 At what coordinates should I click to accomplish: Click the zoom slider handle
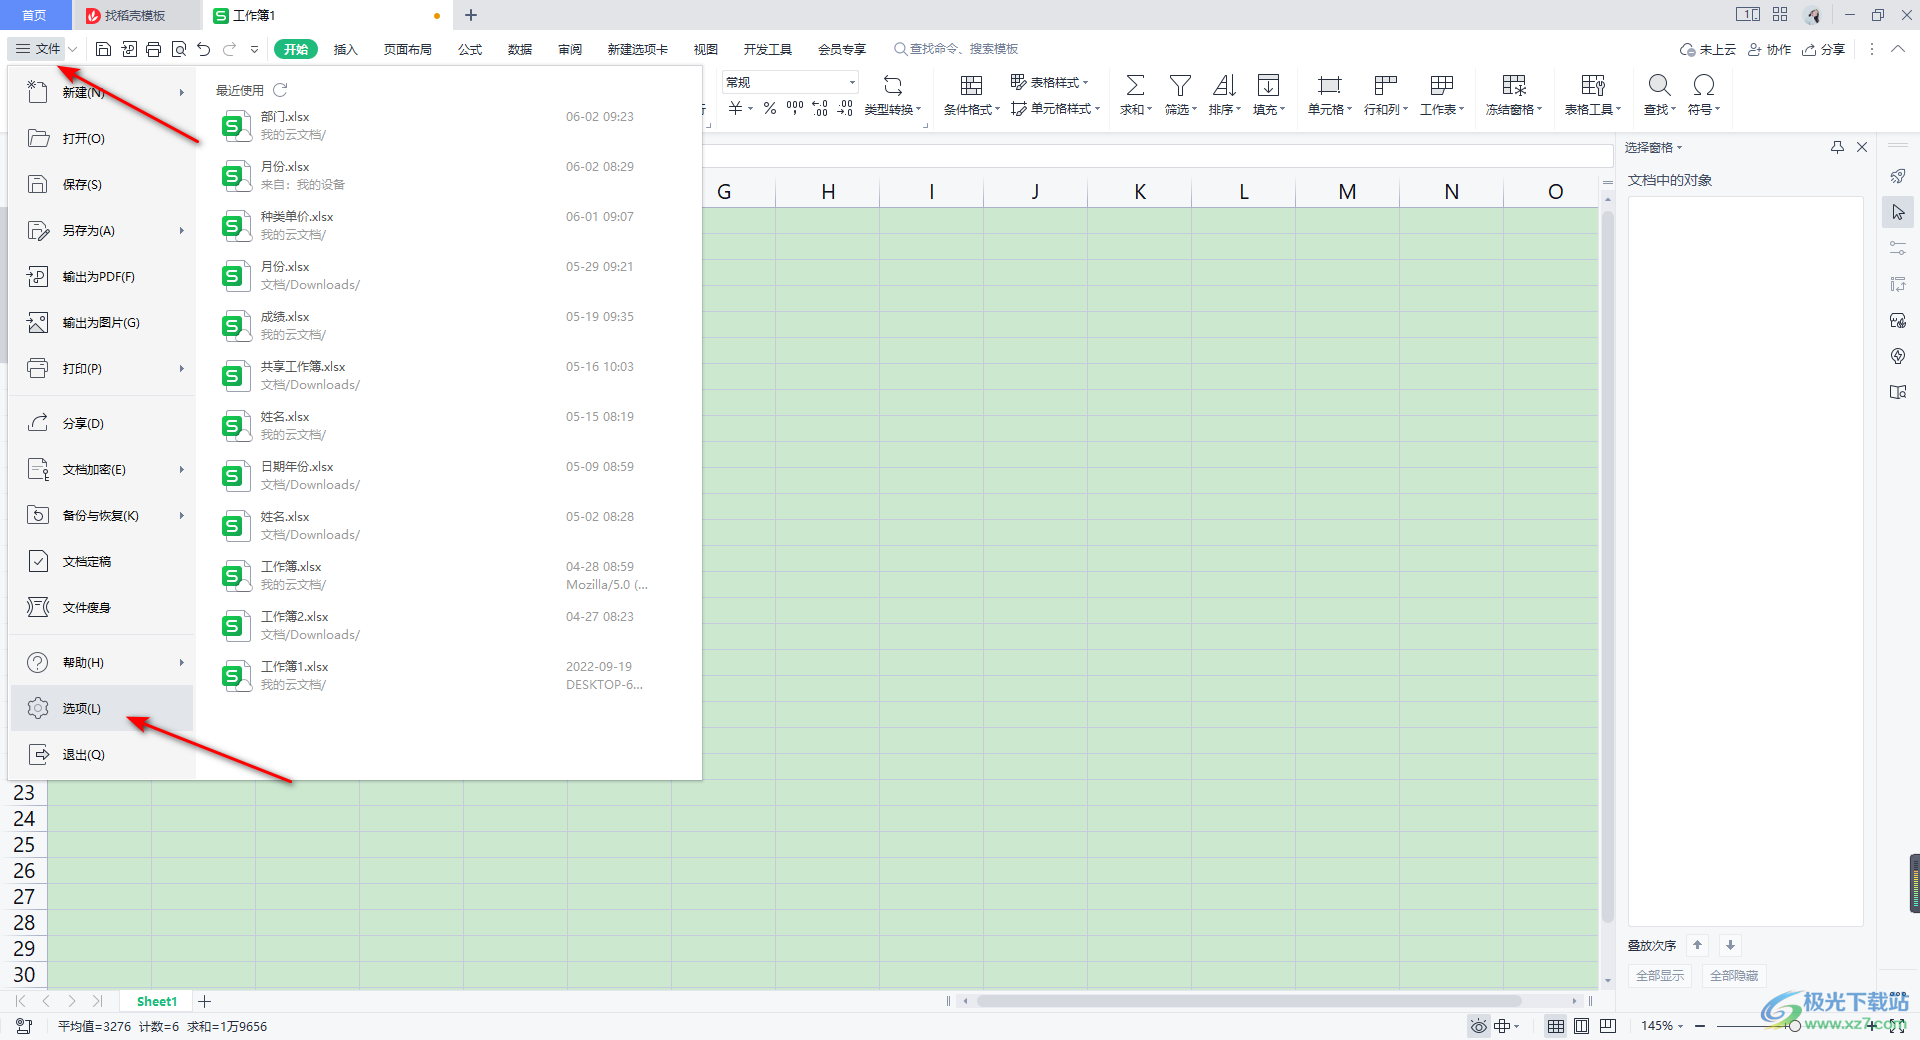click(1794, 1026)
